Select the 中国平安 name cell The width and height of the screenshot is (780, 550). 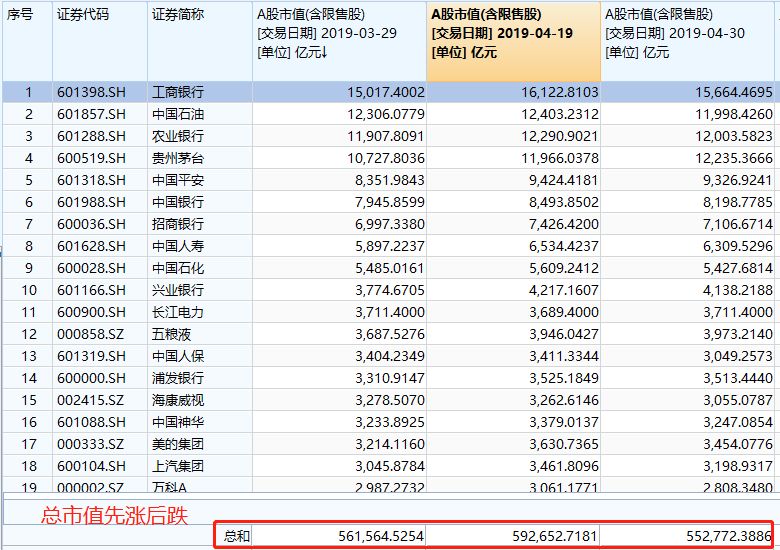(200, 180)
